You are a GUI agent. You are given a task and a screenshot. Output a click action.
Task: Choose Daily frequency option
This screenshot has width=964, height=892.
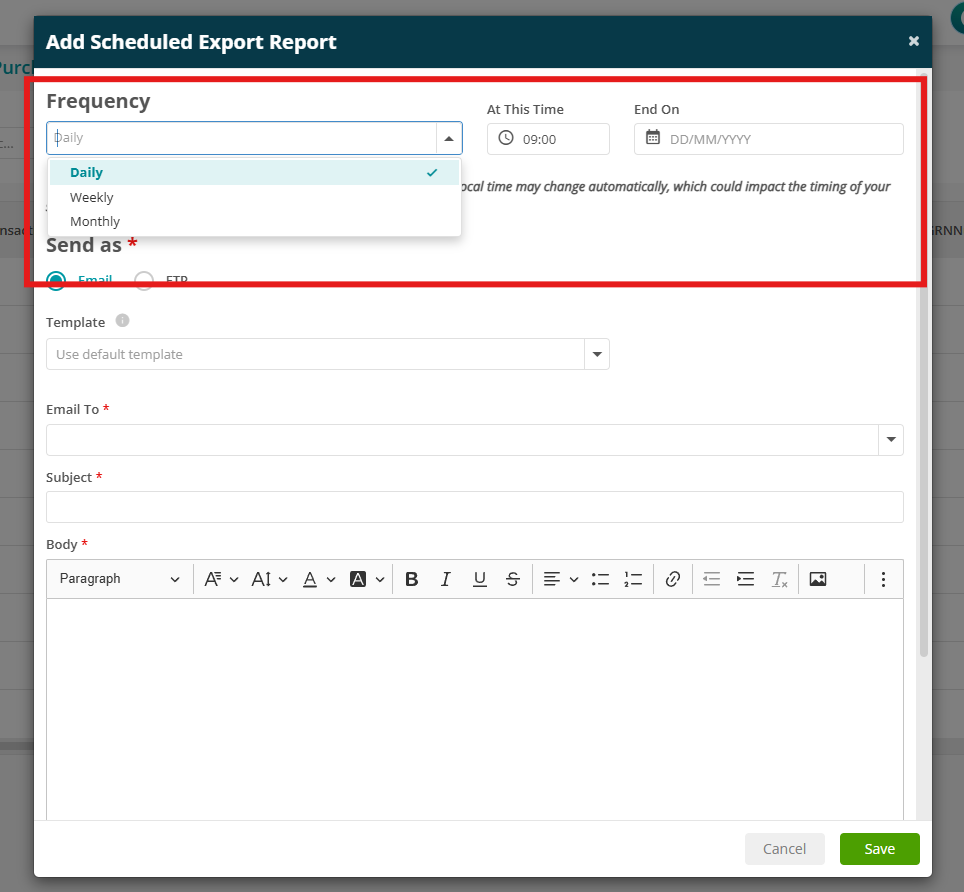(x=254, y=173)
